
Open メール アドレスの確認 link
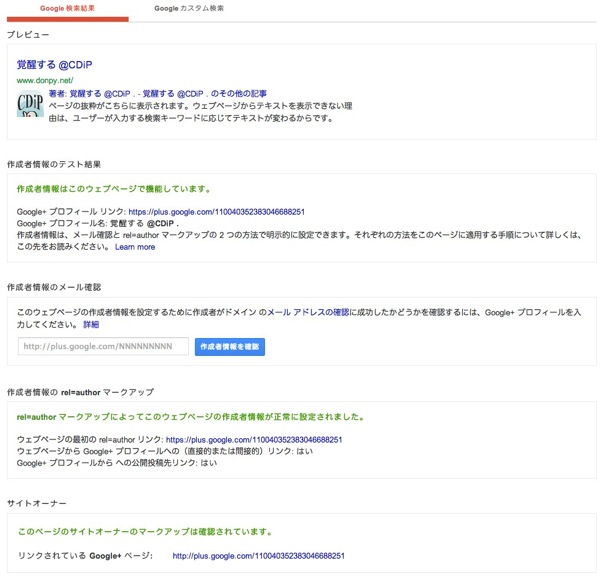click(308, 312)
